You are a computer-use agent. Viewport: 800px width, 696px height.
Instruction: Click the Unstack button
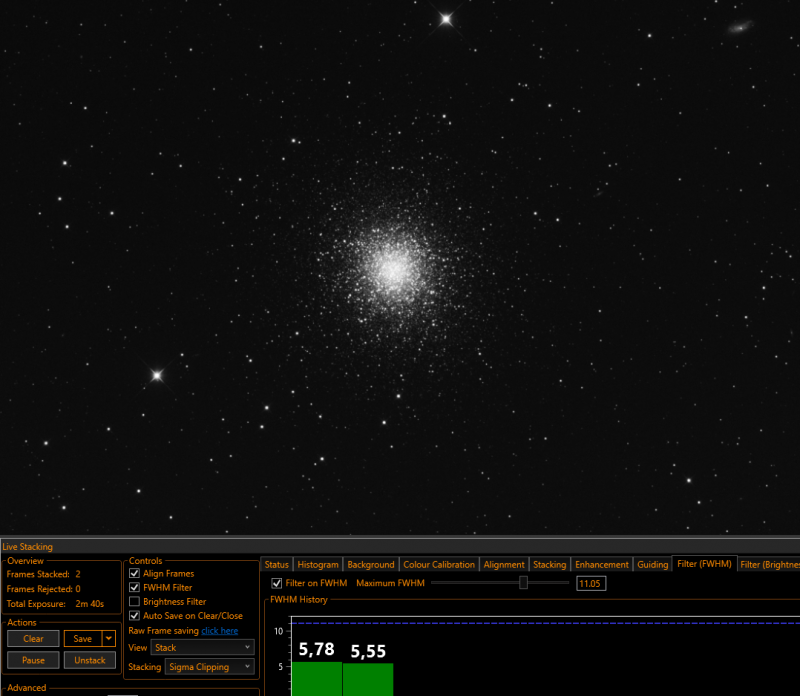tap(90, 660)
